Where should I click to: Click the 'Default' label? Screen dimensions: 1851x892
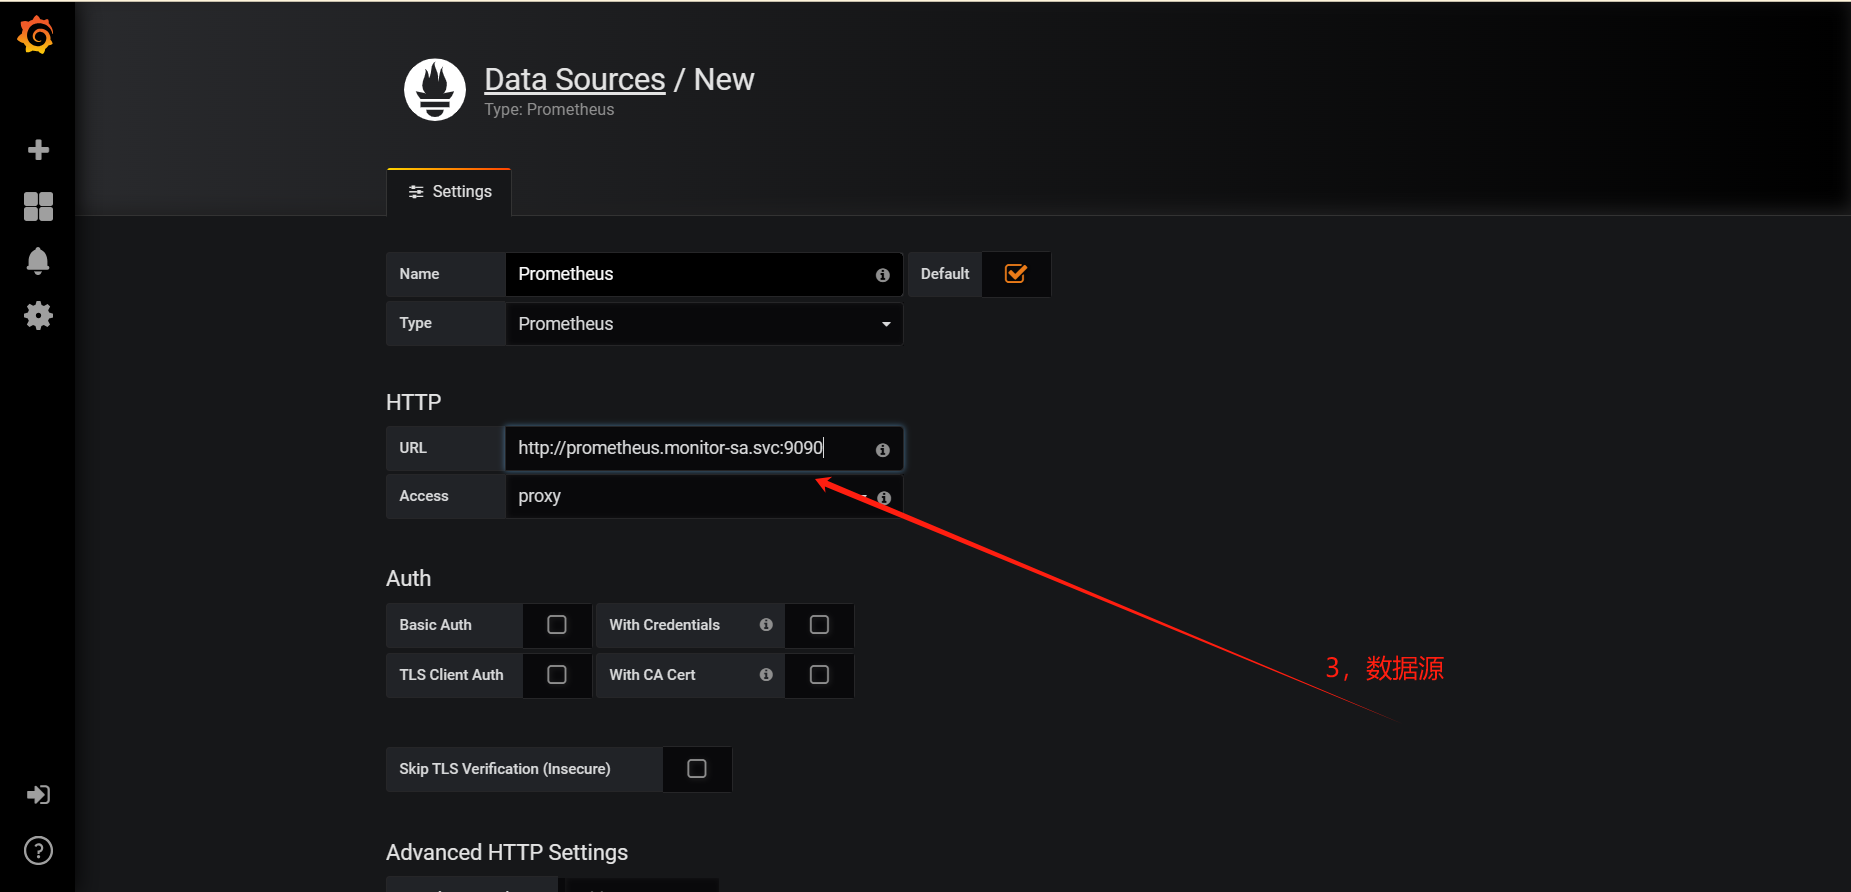945,274
